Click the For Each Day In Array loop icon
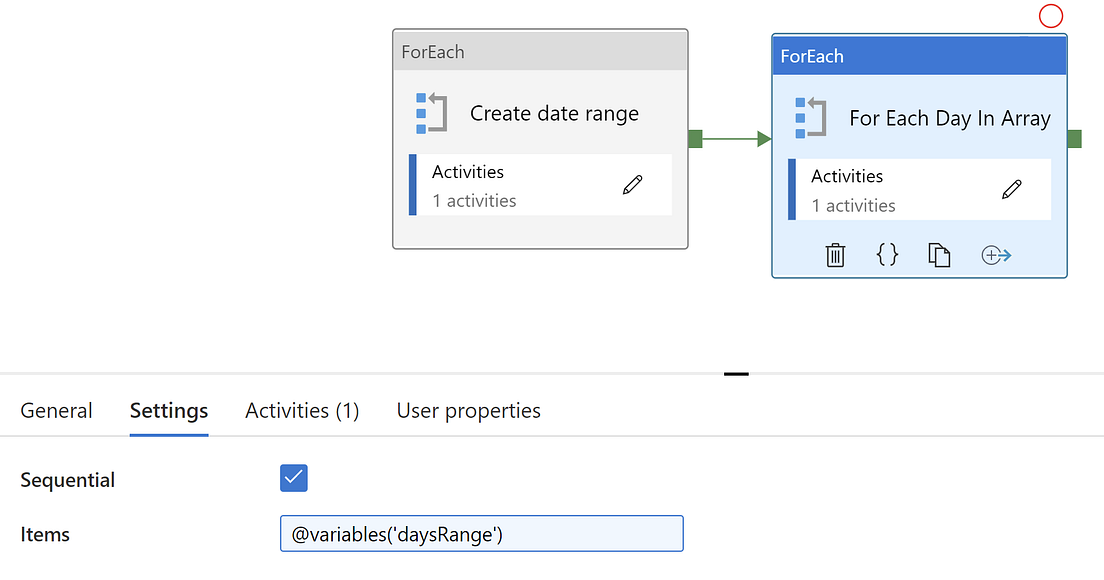Screen dimensions: 1104x580 coord(810,118)
